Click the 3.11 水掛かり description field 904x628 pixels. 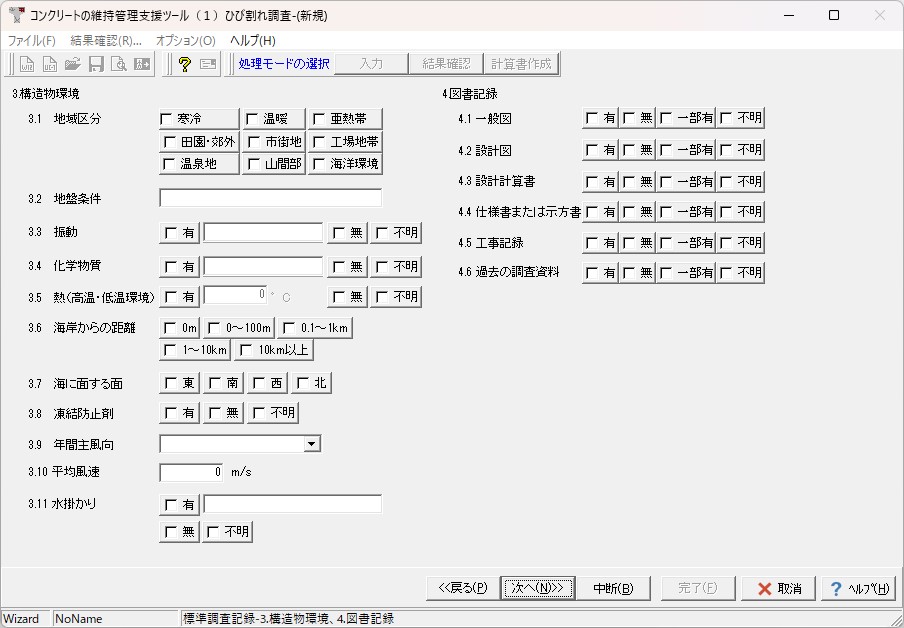coord(292,504)
